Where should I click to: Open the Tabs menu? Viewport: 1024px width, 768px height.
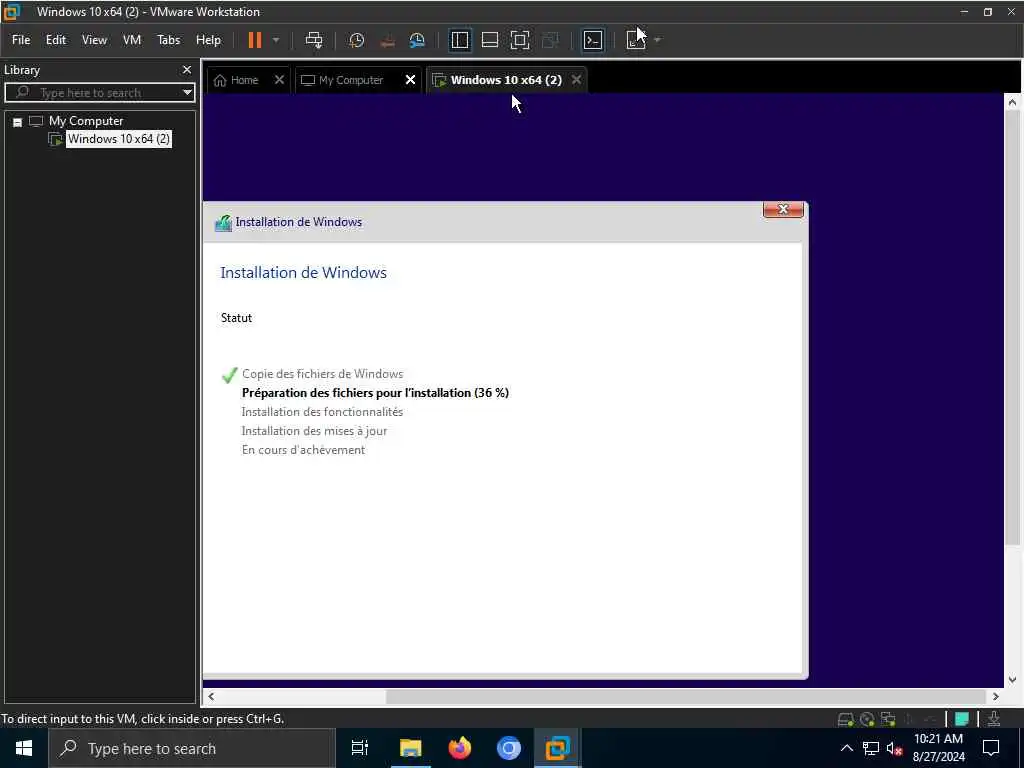168,40
